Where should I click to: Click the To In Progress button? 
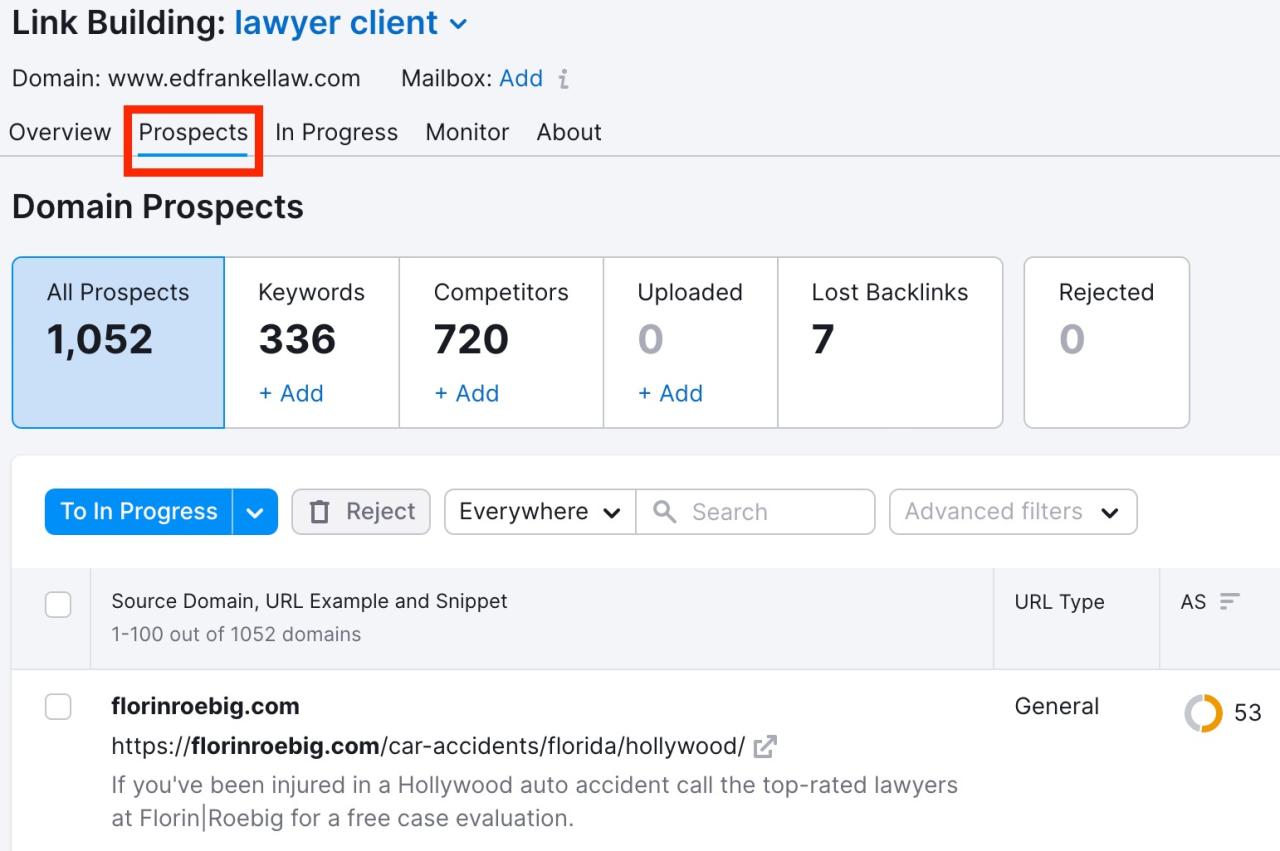point(137,511)
